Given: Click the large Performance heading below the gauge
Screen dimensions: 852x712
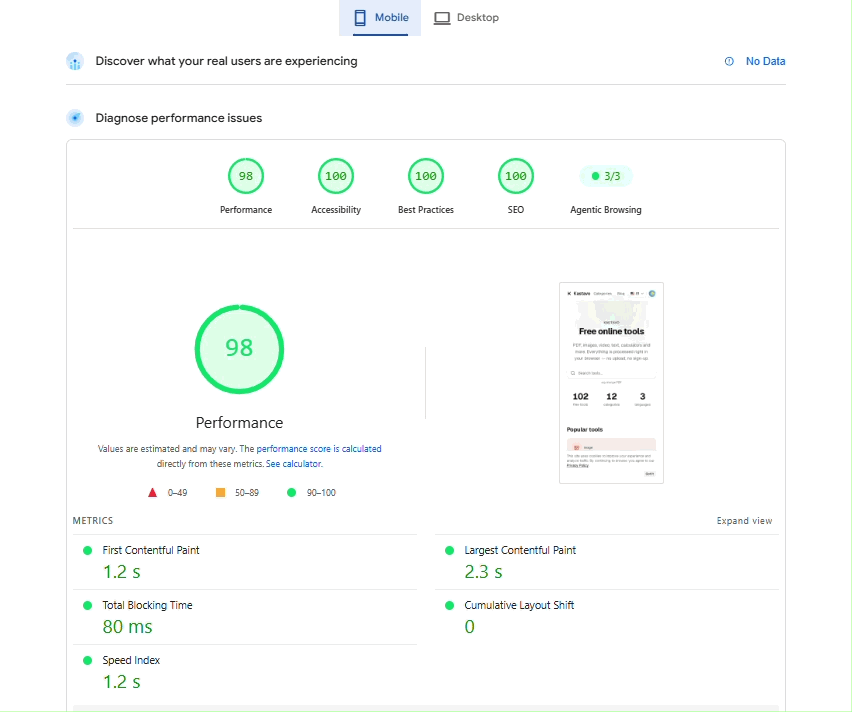Looking at the screenshot, I should pos(240,423).
